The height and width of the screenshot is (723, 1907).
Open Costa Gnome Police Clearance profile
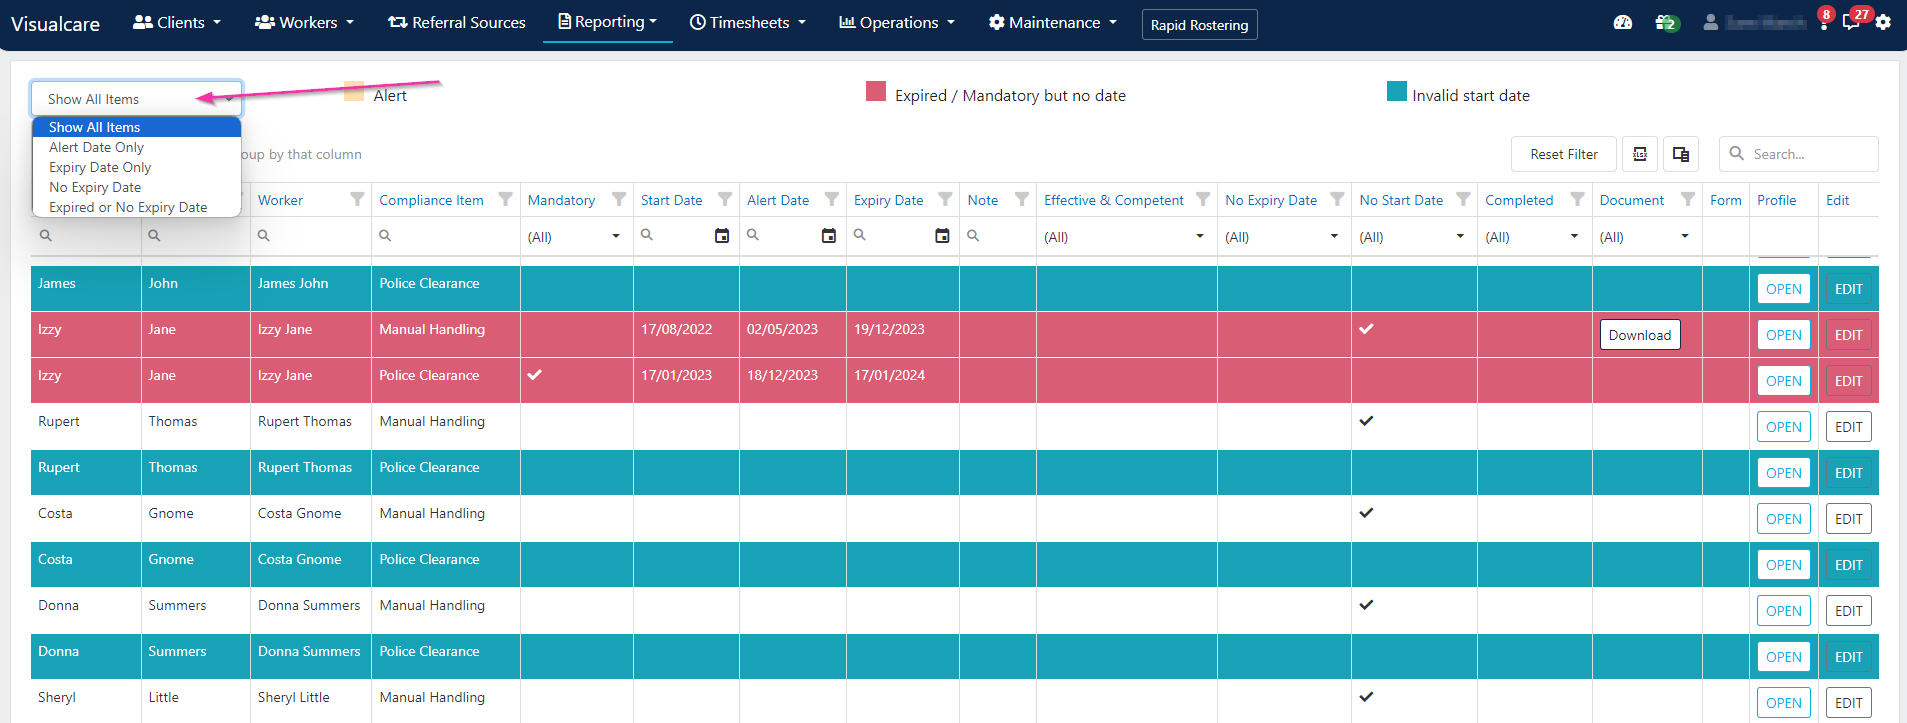pyautogui.click(x=1784, y=565)
